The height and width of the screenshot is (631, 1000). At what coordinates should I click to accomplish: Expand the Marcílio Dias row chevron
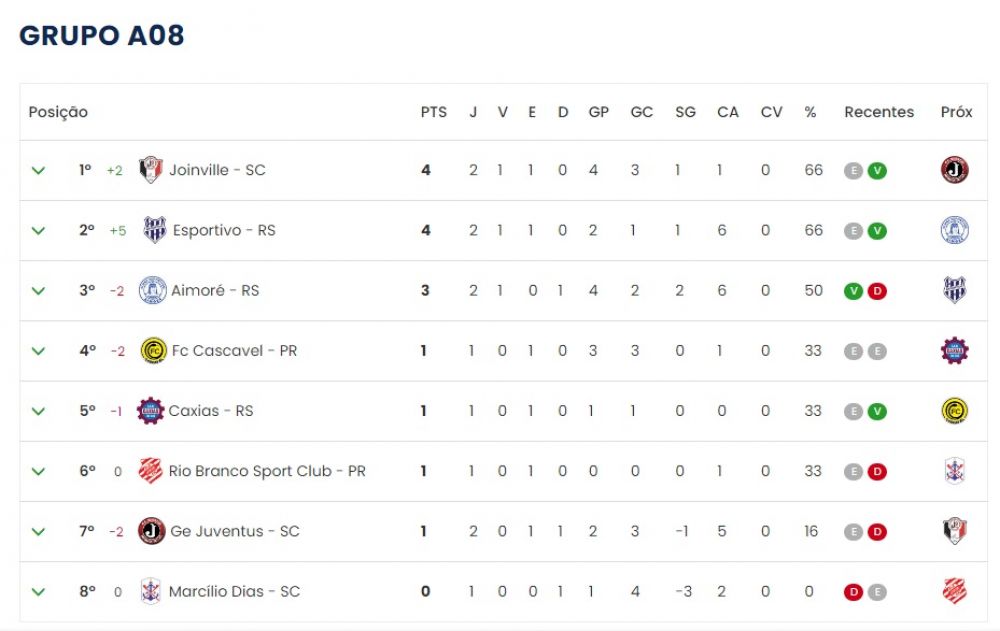click(x=38, y=592)
